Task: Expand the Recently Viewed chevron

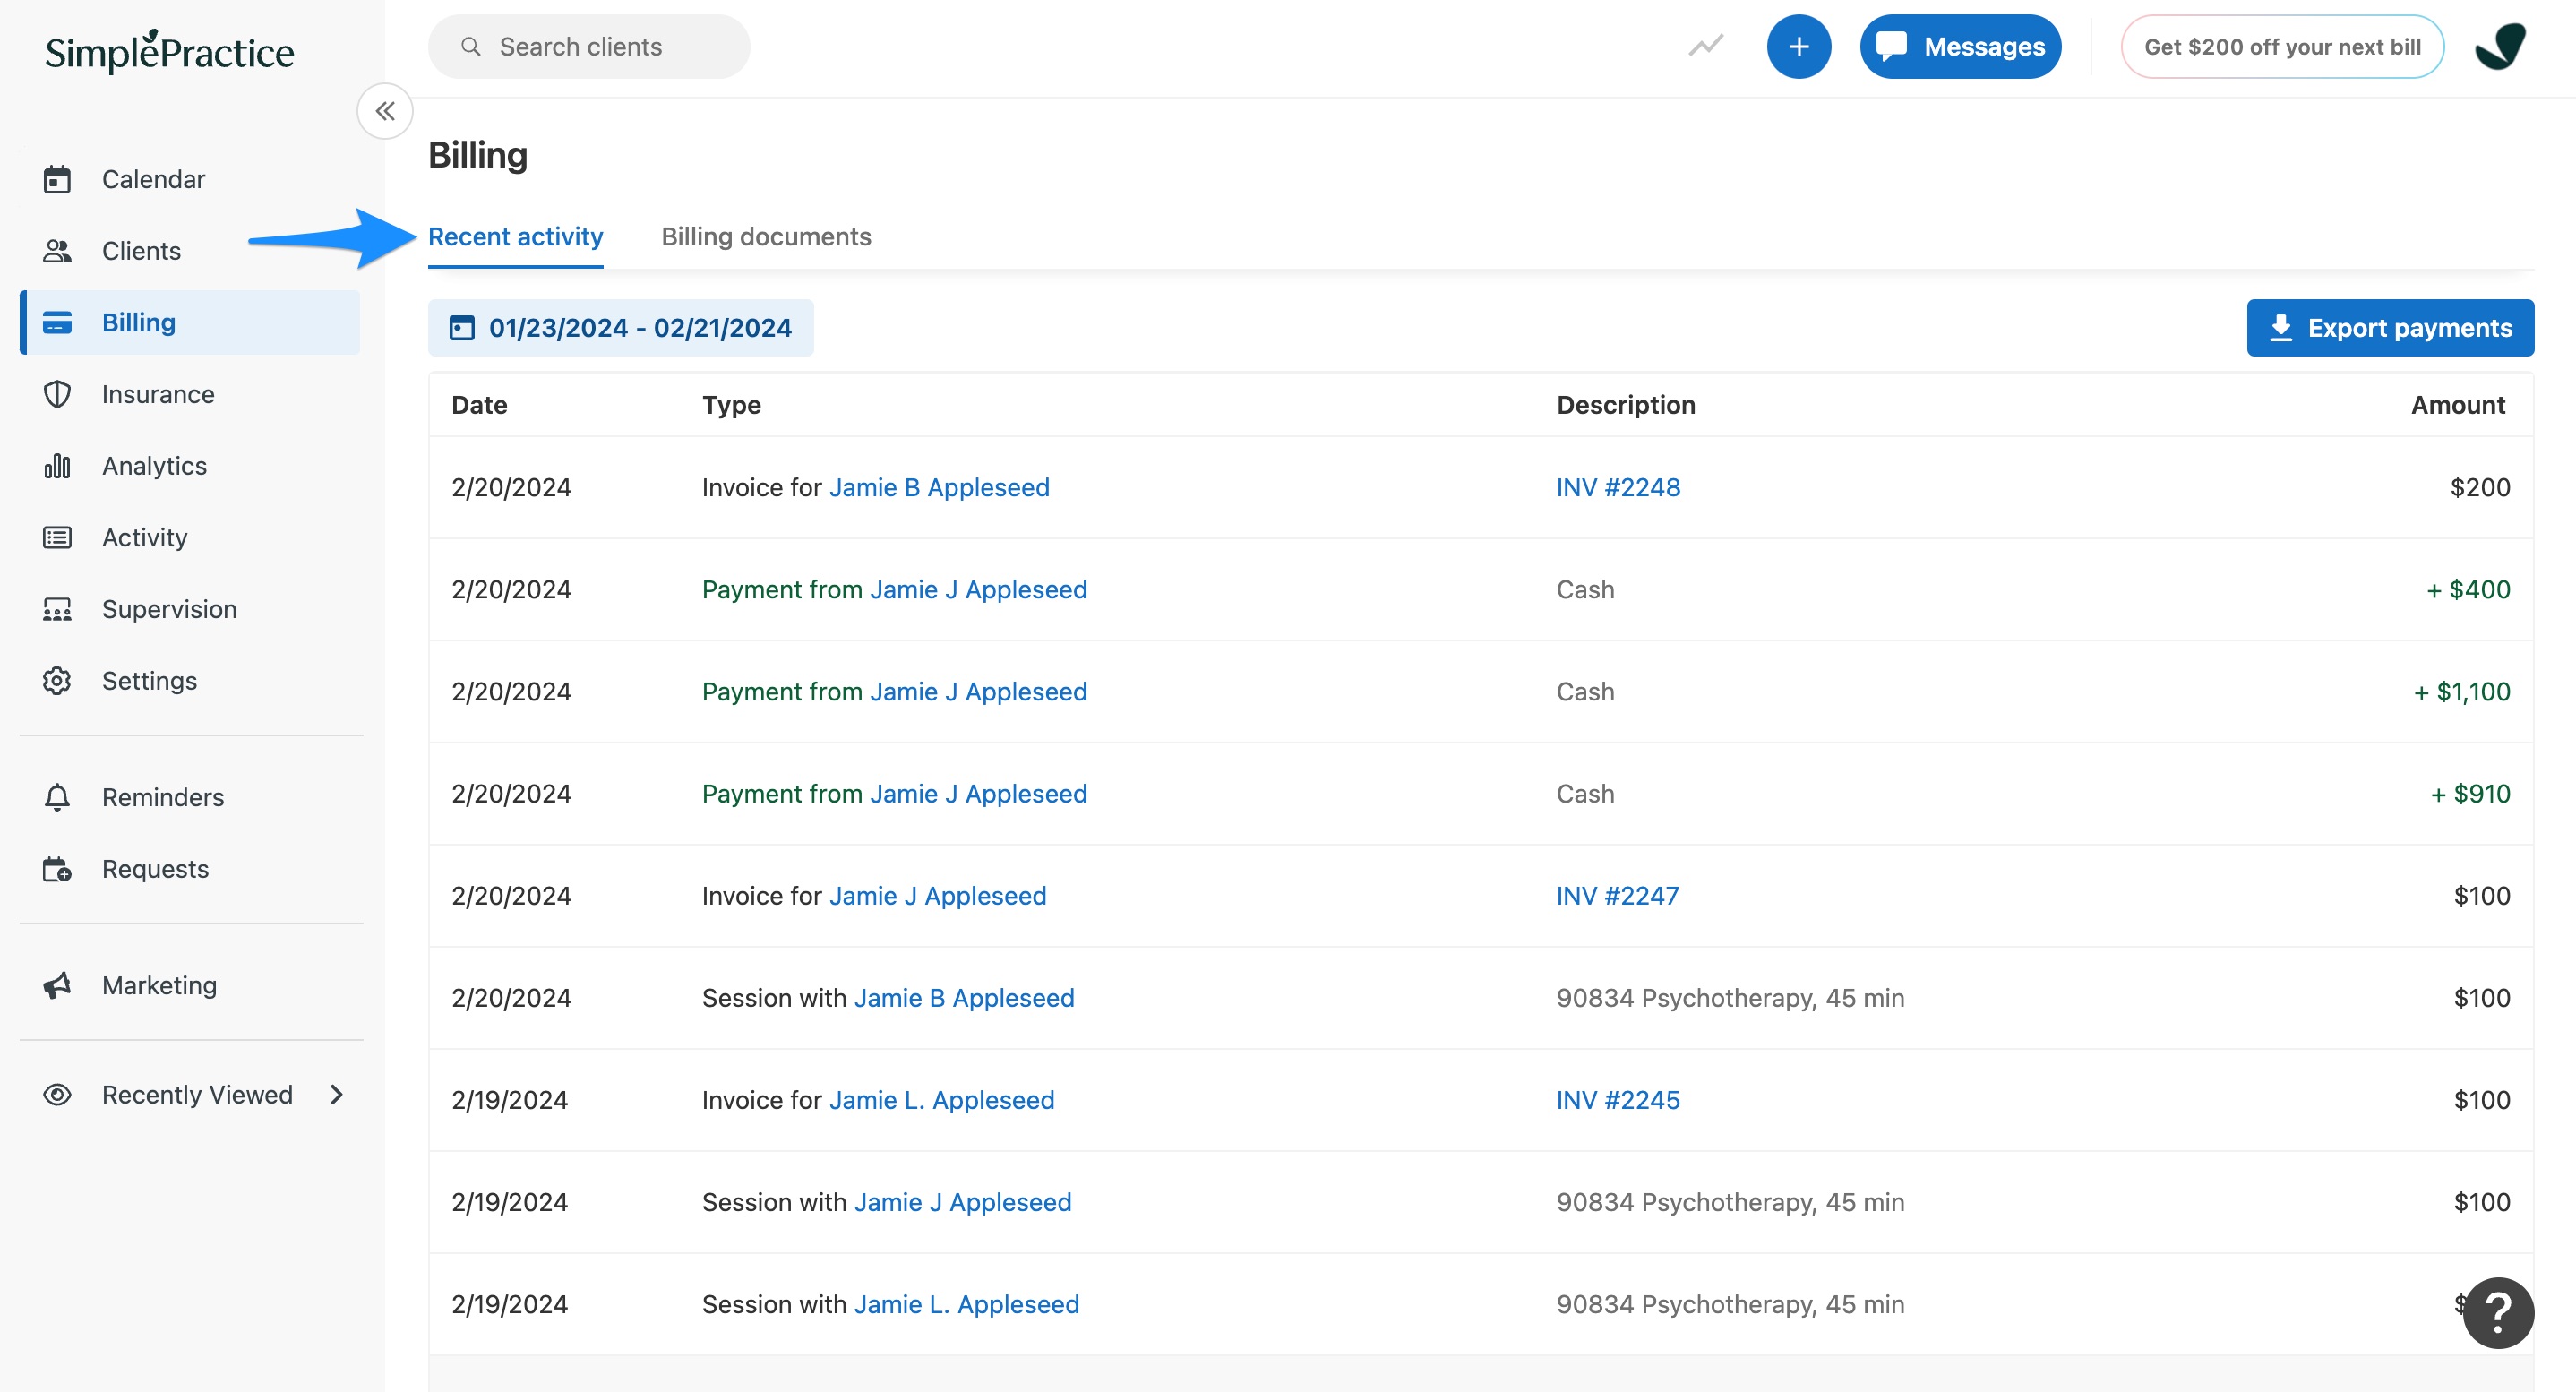Action: (x=337, y=1095)
